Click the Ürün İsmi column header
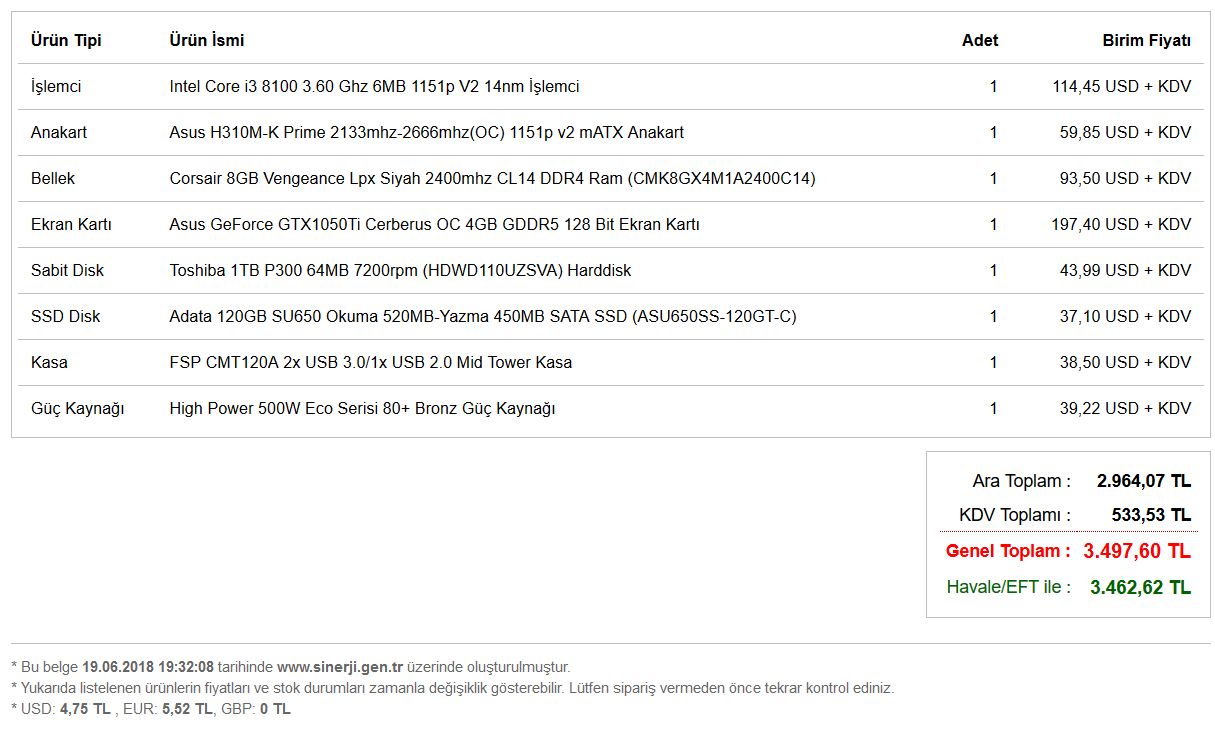The width and height of the screenshot is (1215, 734). tap(207, 41)
